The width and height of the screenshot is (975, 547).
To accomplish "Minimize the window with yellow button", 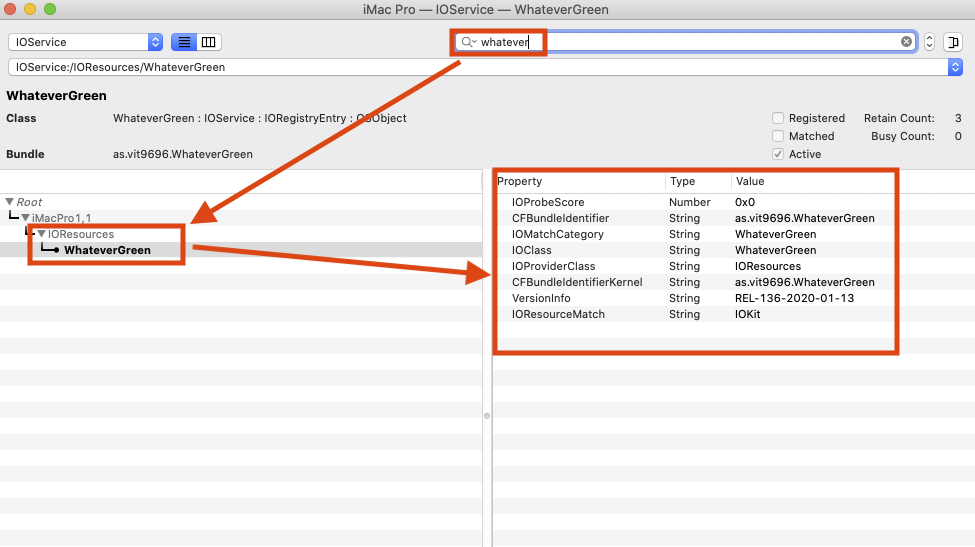I will (x=30, y=9).
